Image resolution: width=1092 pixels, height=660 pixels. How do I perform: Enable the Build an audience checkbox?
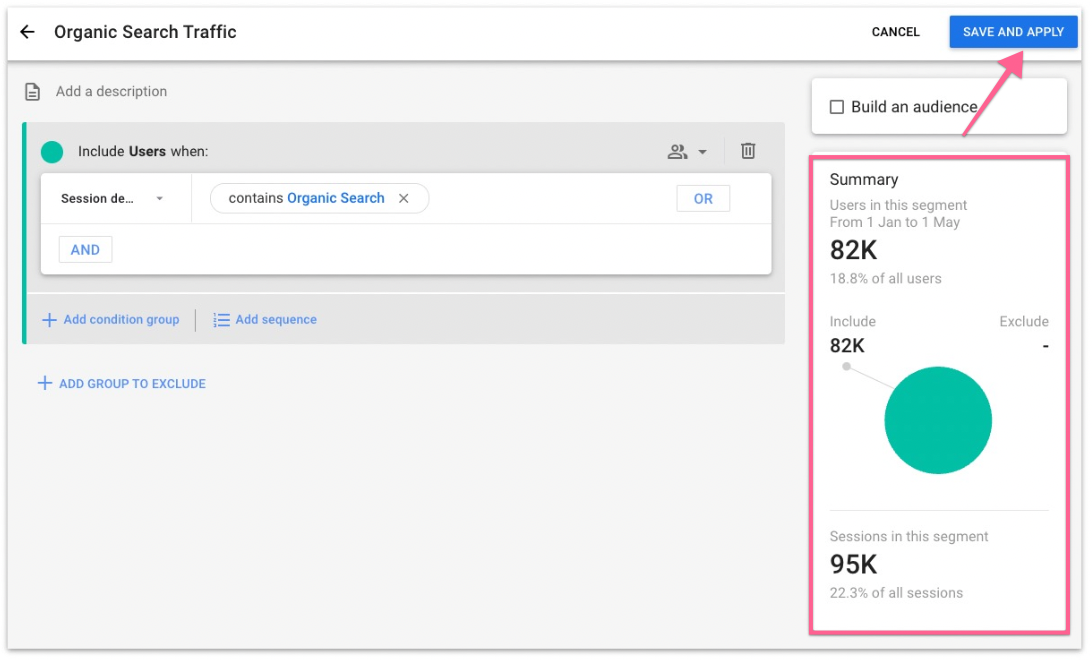coord(837,107)
